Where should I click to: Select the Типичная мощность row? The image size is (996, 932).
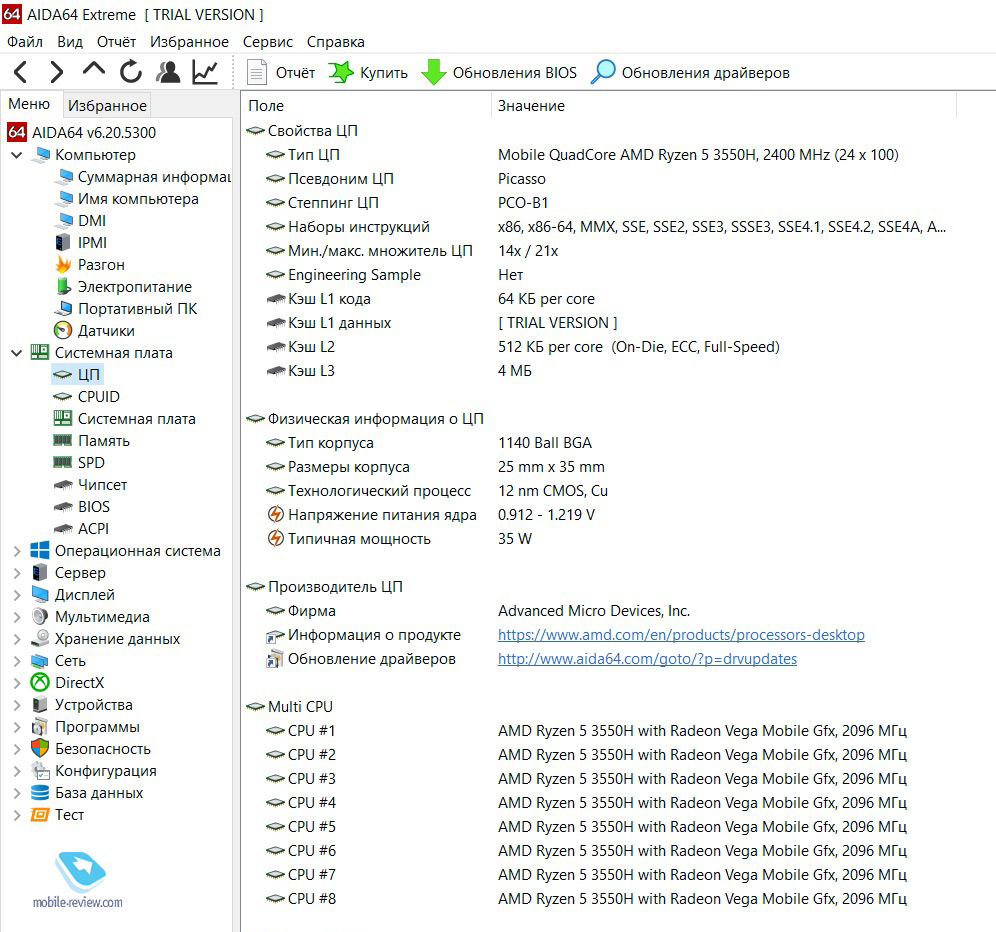pyautogui.click(x=598, y=539)
